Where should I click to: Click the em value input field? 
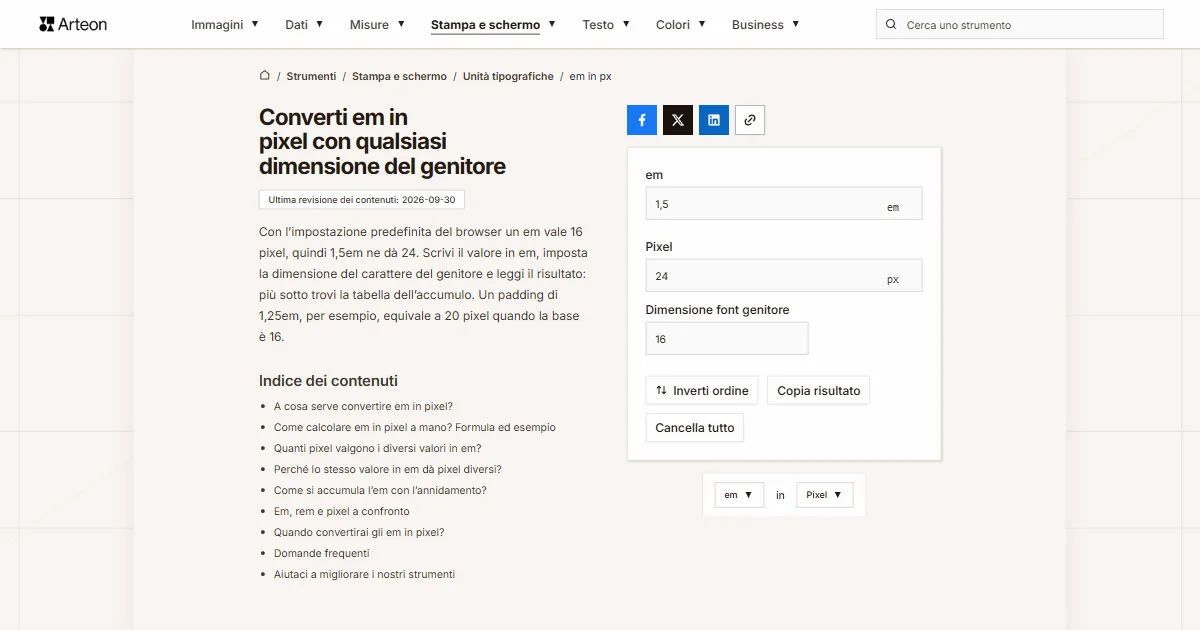coord(784,204)
